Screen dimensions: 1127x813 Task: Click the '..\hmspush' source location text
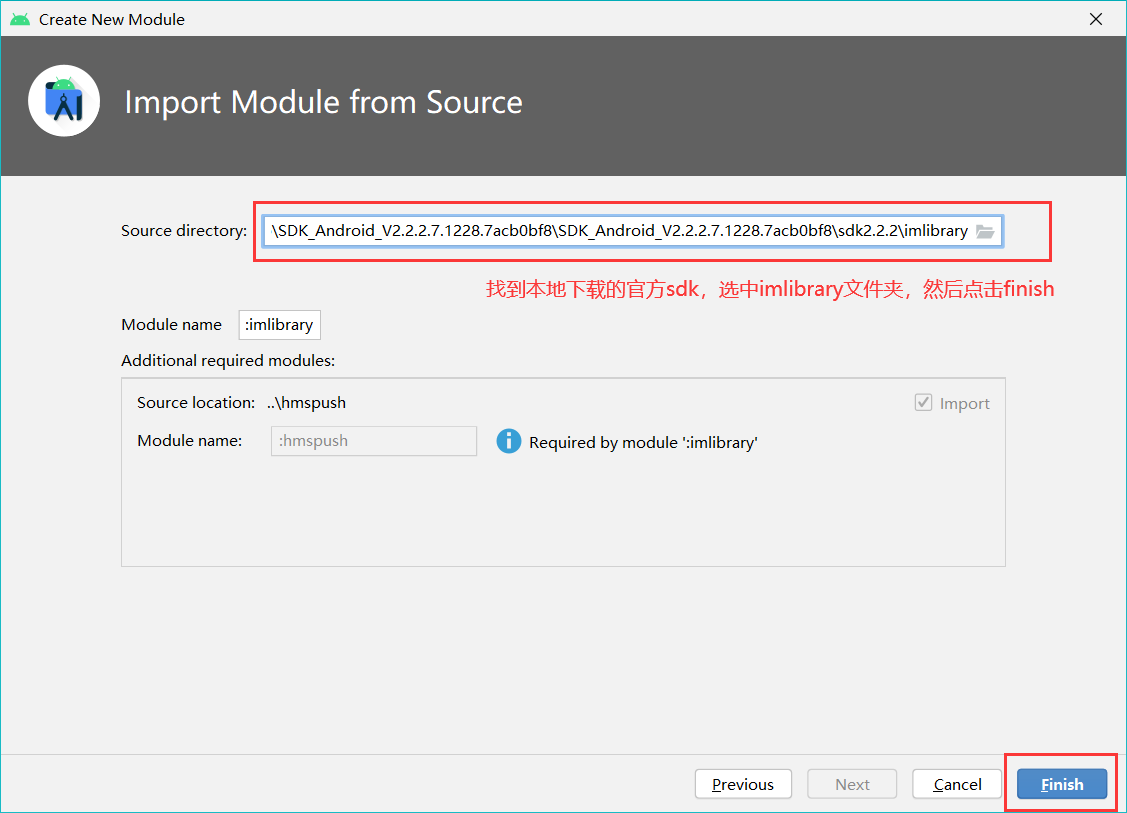(306, 403)
